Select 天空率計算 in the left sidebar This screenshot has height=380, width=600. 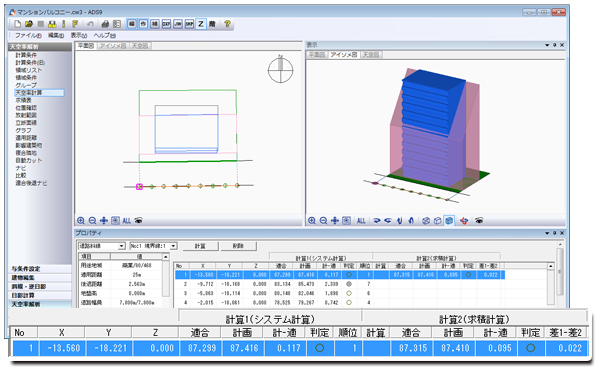click(39, 93)
